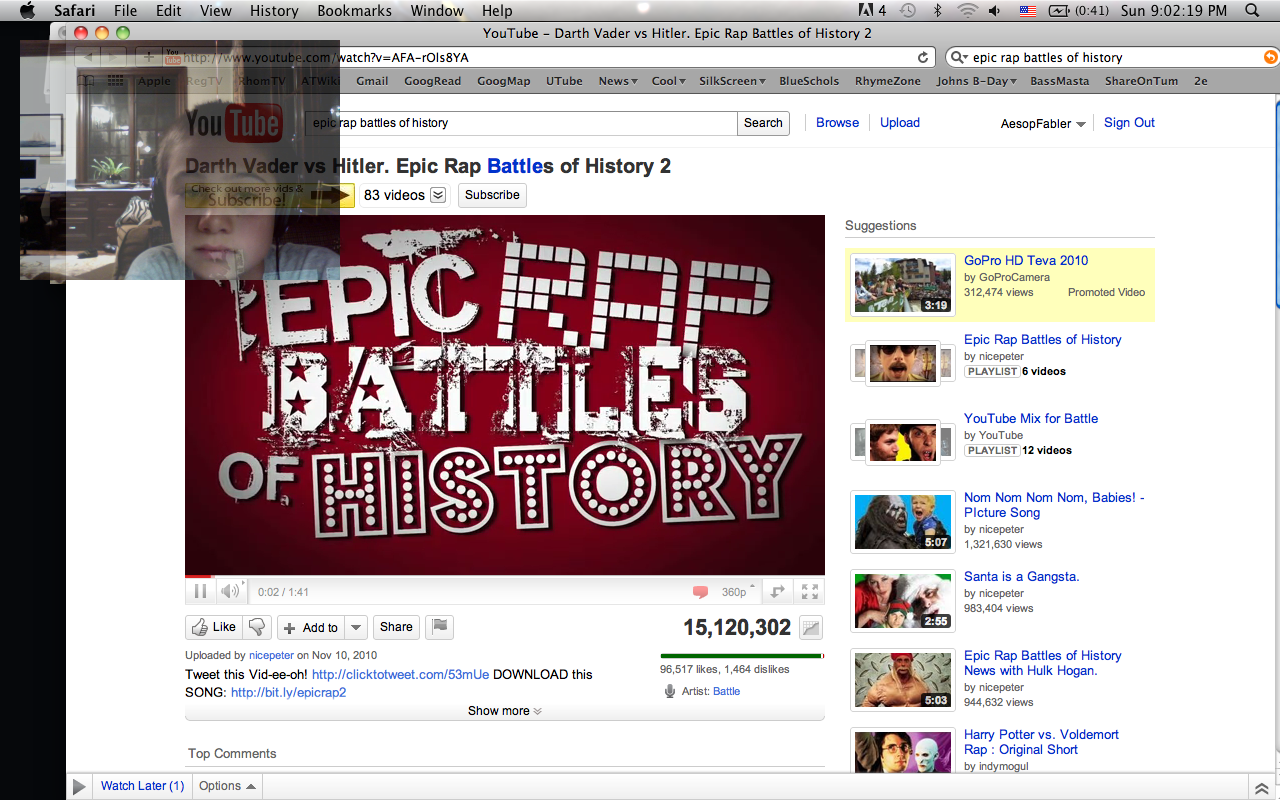1280x800 pixels.
Task: Open the Add to dropdown arrow
Action: click(357, 627)
